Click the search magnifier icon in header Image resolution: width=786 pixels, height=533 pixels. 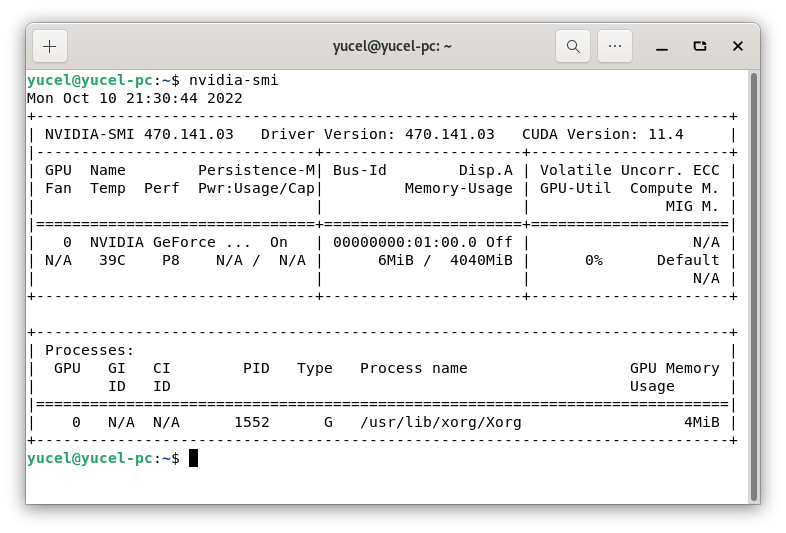pos(573,47)
